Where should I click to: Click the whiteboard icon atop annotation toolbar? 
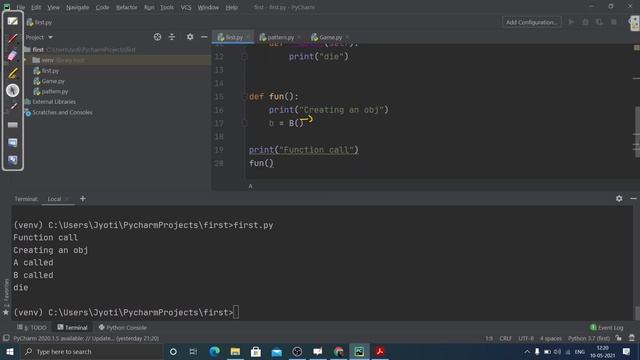[x=13, y=21]
